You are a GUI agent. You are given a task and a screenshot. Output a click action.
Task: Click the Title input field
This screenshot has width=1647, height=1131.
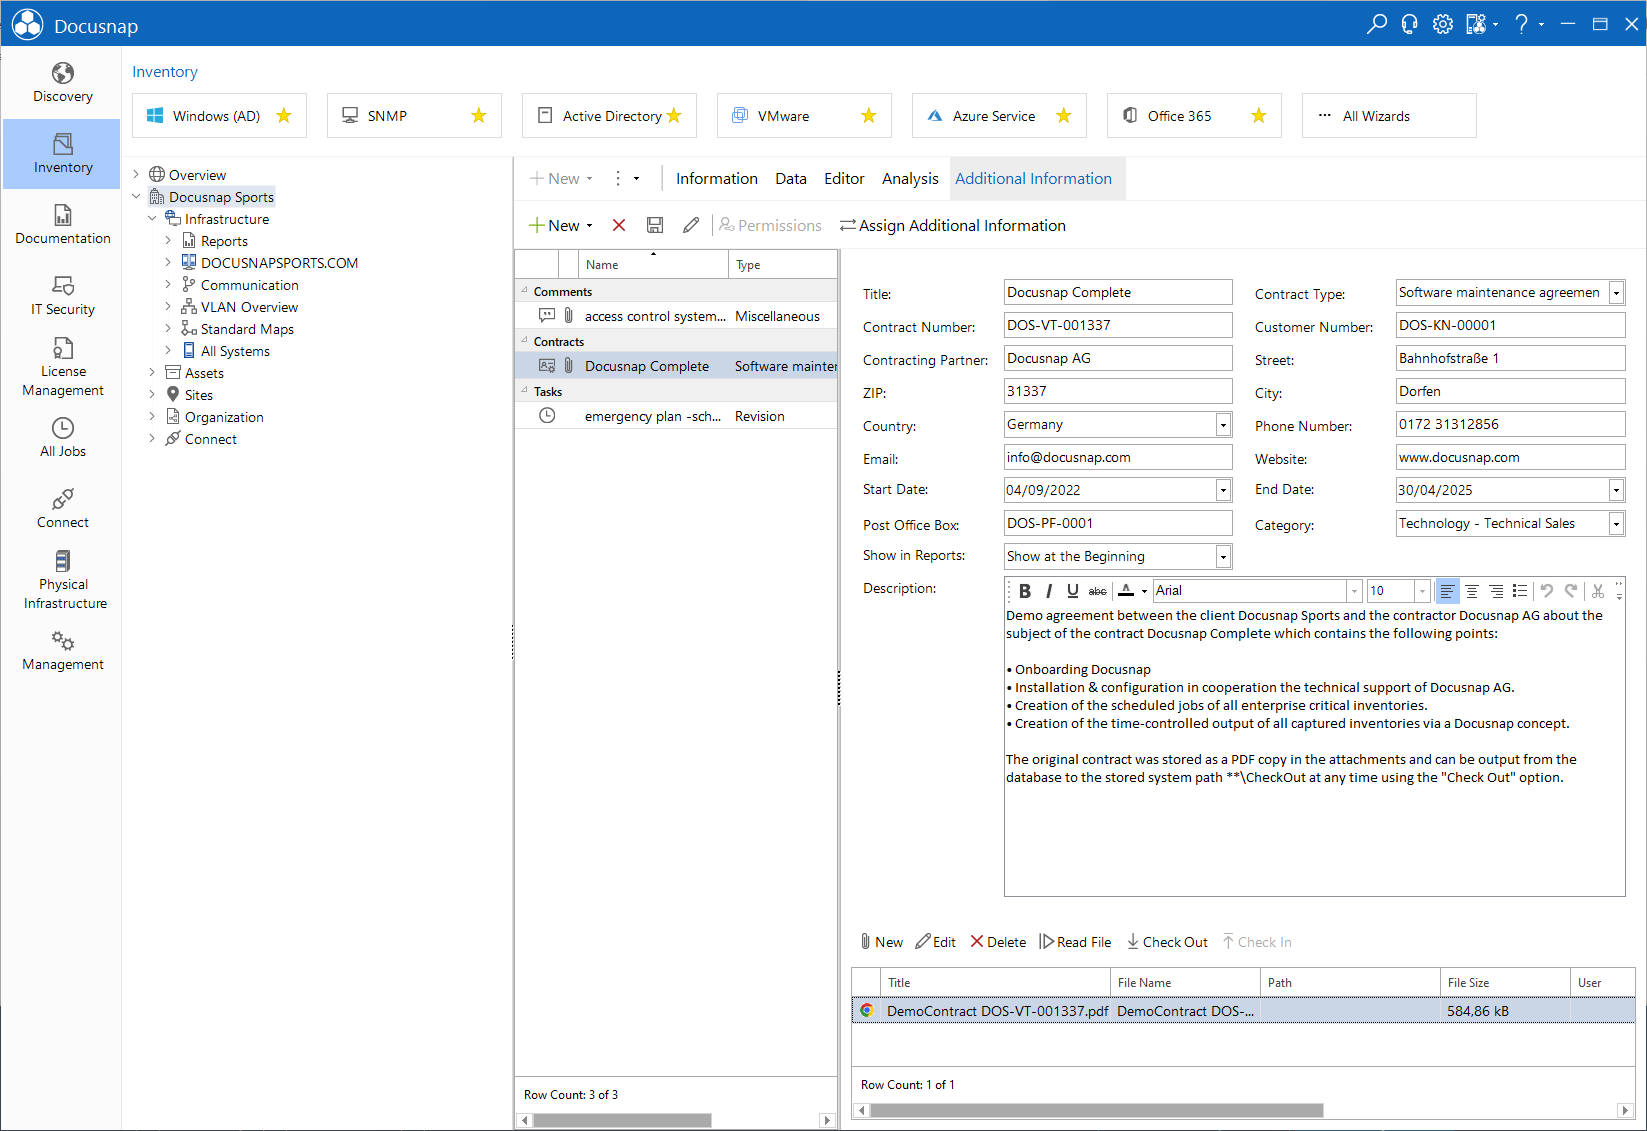1118,292
